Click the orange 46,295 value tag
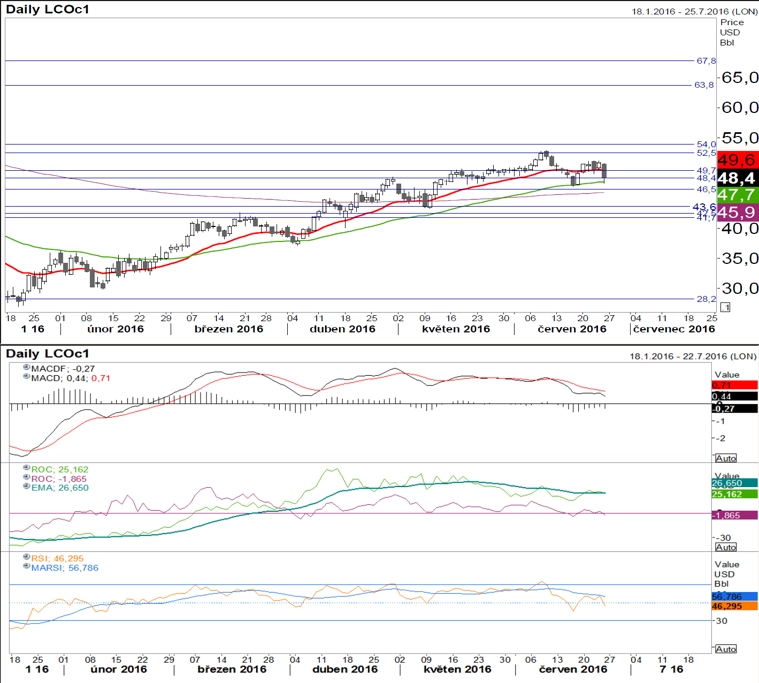 coord(734,606)
